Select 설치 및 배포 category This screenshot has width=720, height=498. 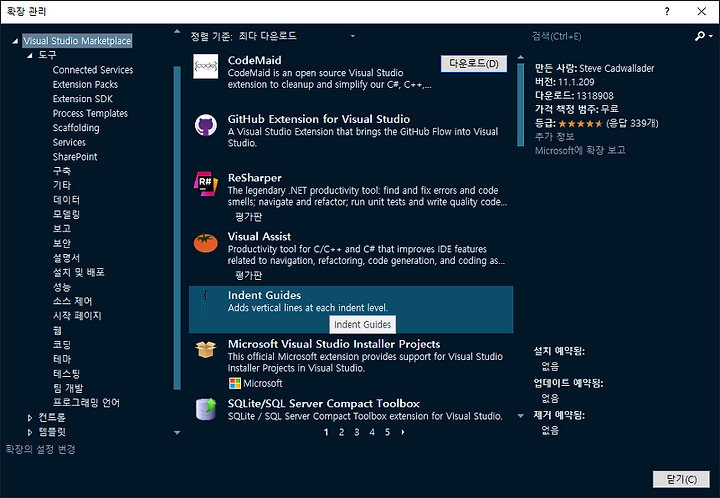(x=79, y=273)
